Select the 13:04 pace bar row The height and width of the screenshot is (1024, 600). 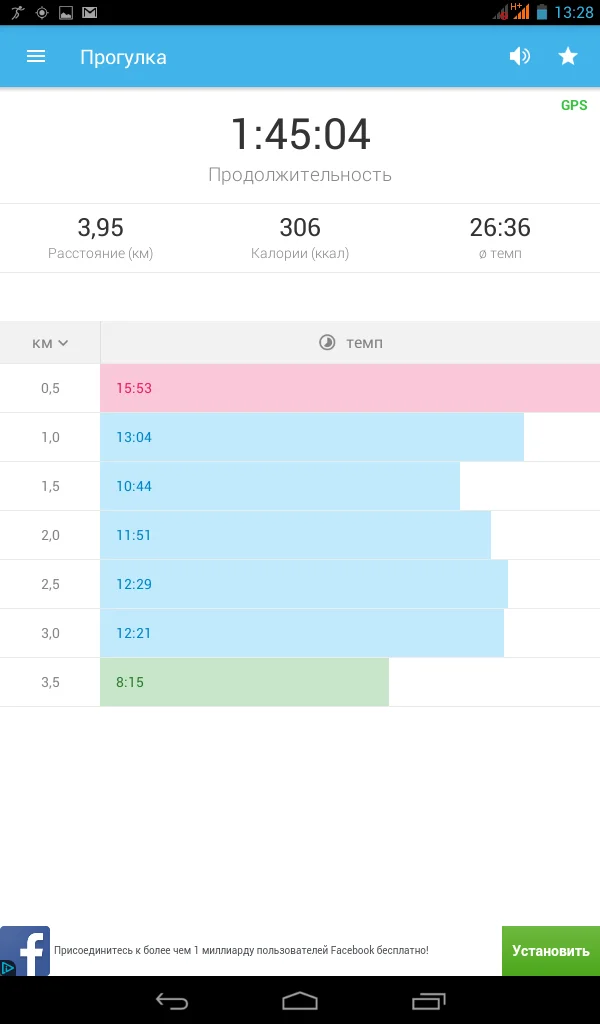point(312,437)
